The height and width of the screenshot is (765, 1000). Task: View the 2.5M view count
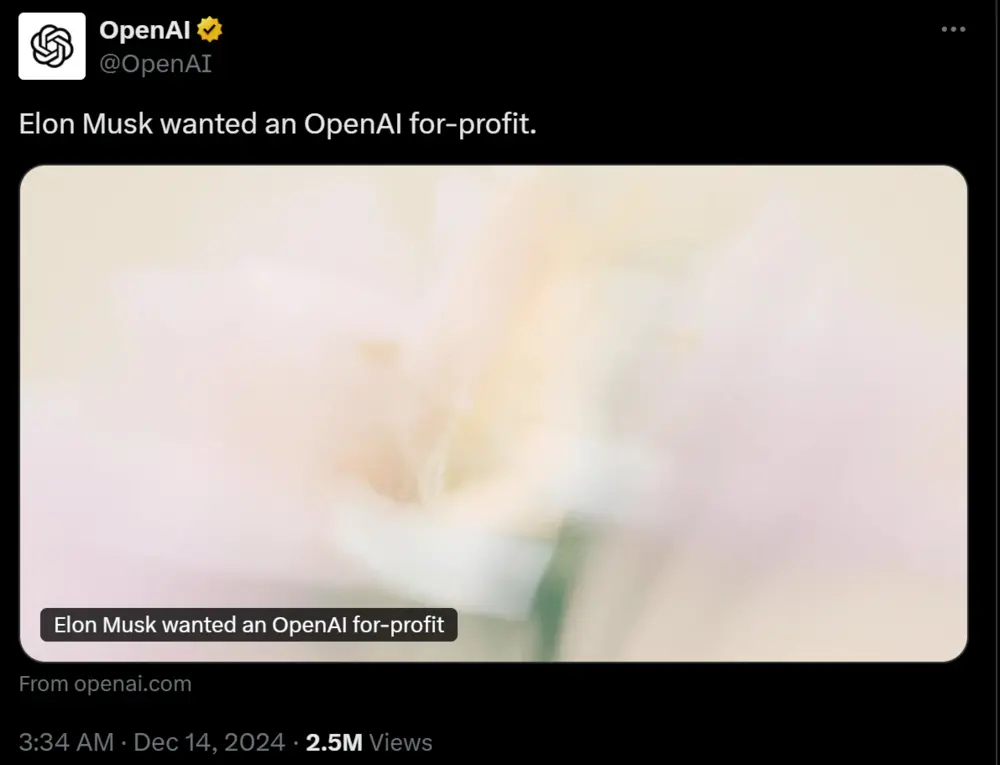[x=334, y=742]
